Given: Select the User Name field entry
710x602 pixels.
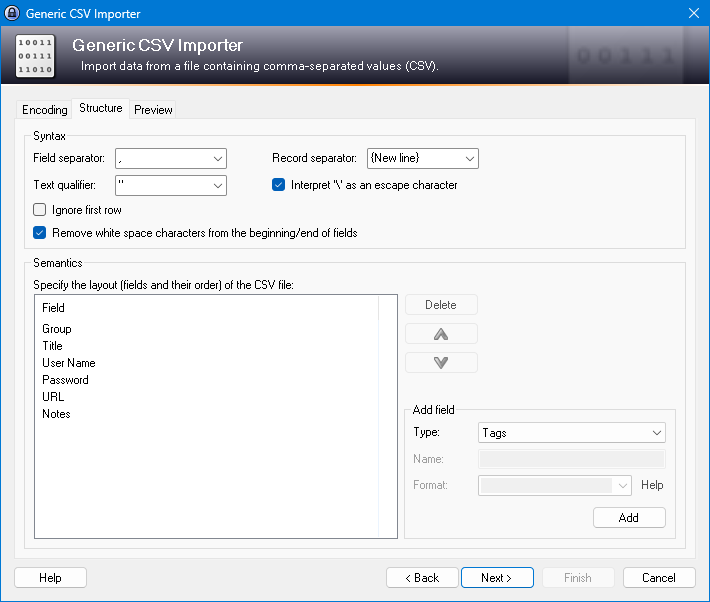Looking at the screenshot, I should 68,363.
